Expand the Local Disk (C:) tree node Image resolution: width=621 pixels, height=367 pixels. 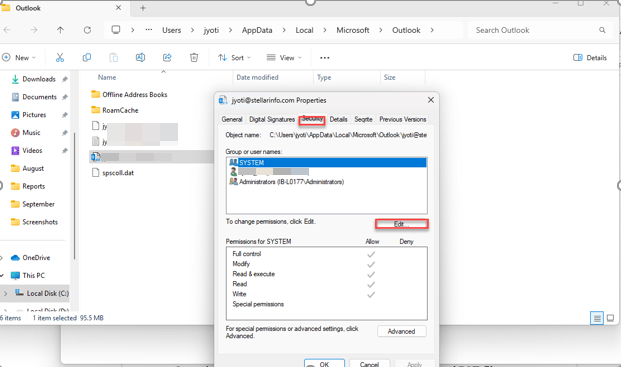click(x=6, y=293)
